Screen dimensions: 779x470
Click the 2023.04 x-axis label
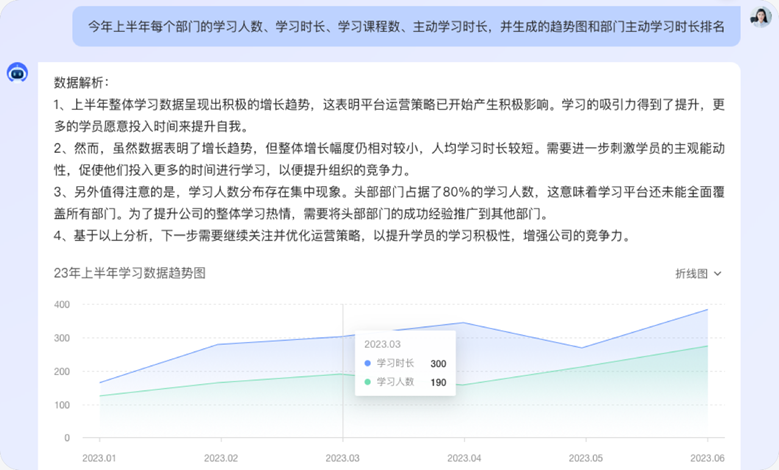tap(464, 456)
